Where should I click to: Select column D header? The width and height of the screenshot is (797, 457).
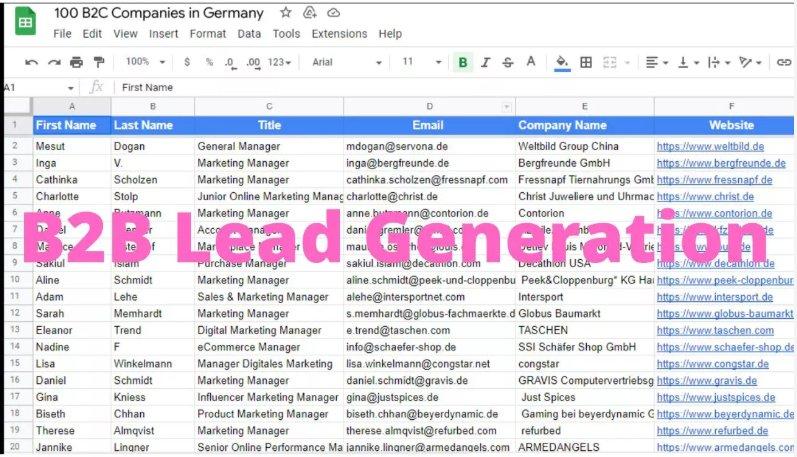click(x=430, y=106)
